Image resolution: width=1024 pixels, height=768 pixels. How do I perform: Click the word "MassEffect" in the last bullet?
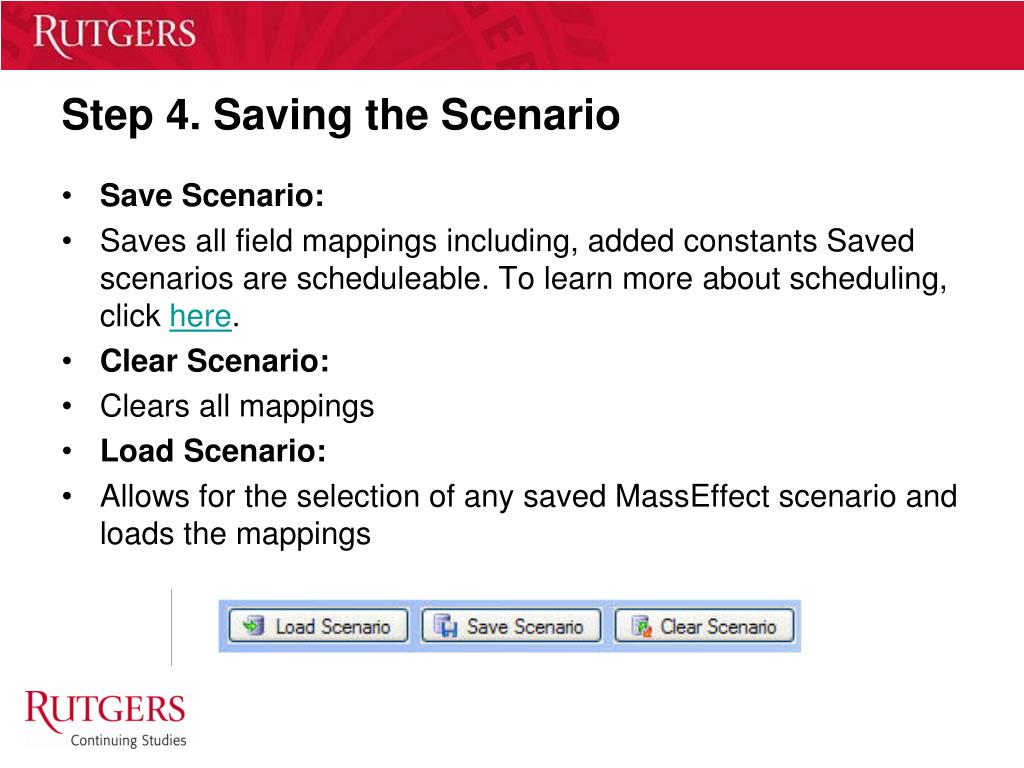[693, 496]
